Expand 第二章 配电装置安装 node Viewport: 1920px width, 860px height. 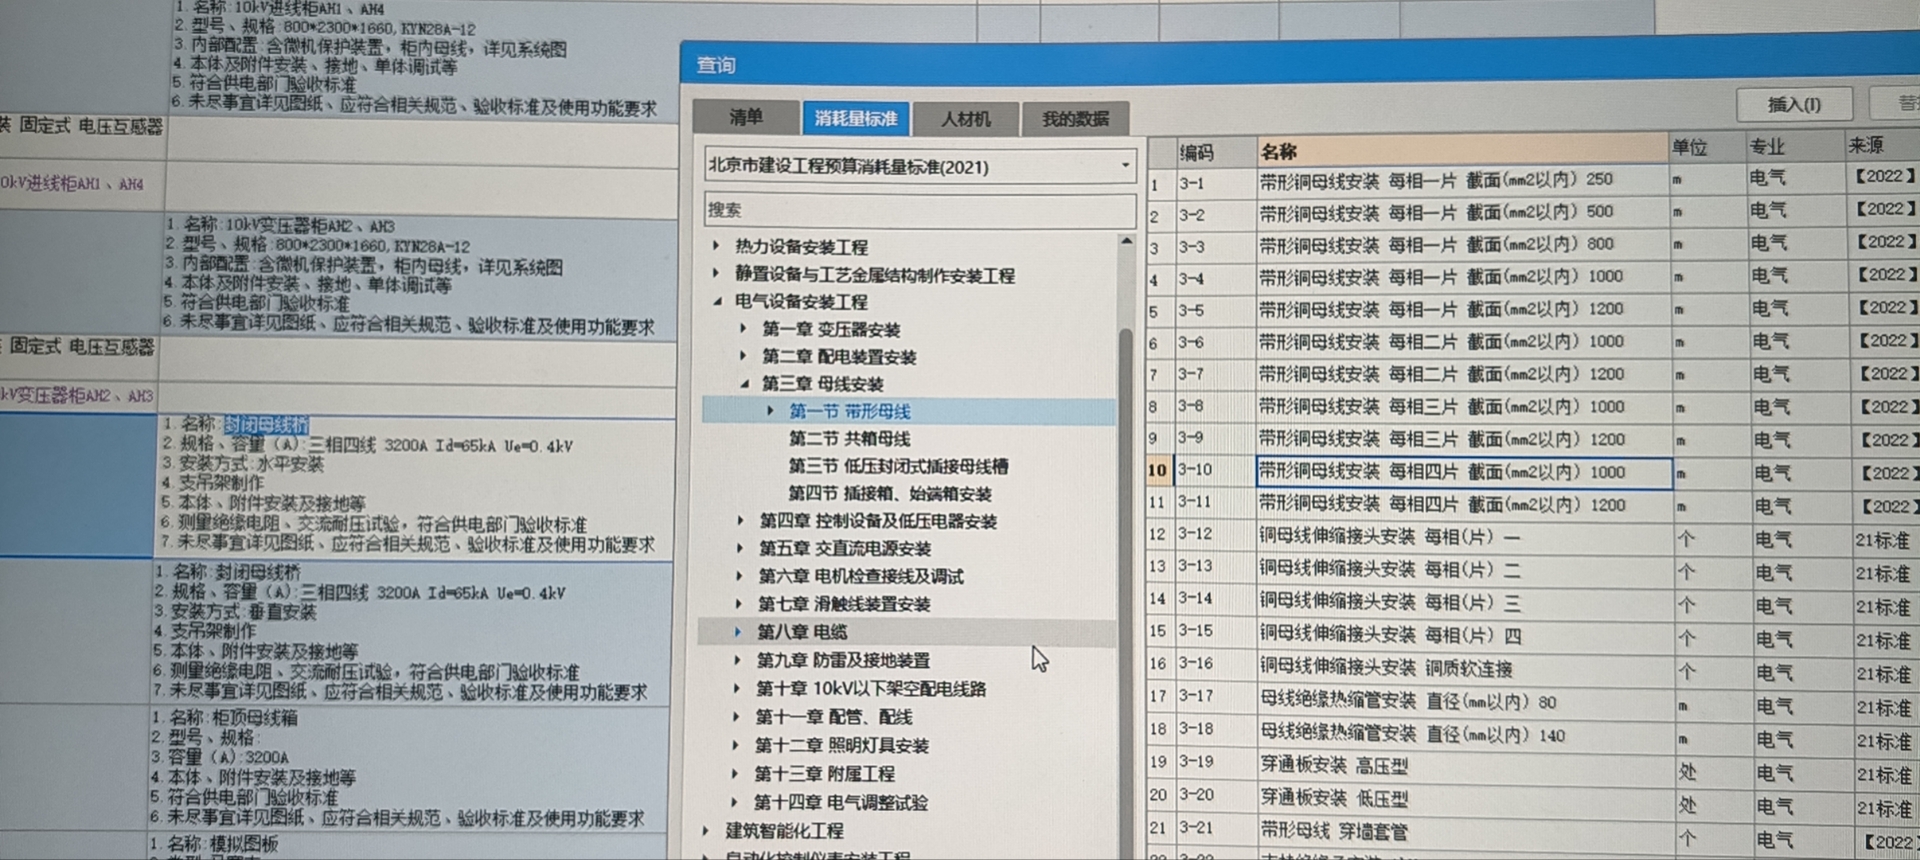(x=743, y=355)
